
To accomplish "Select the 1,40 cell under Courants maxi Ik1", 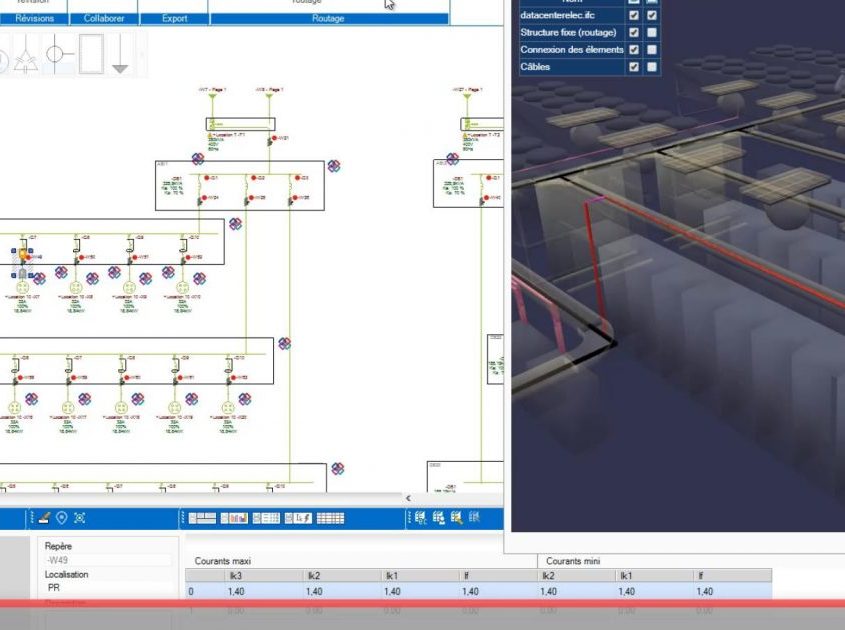I will pyautogui.click(x=420, y=591).
